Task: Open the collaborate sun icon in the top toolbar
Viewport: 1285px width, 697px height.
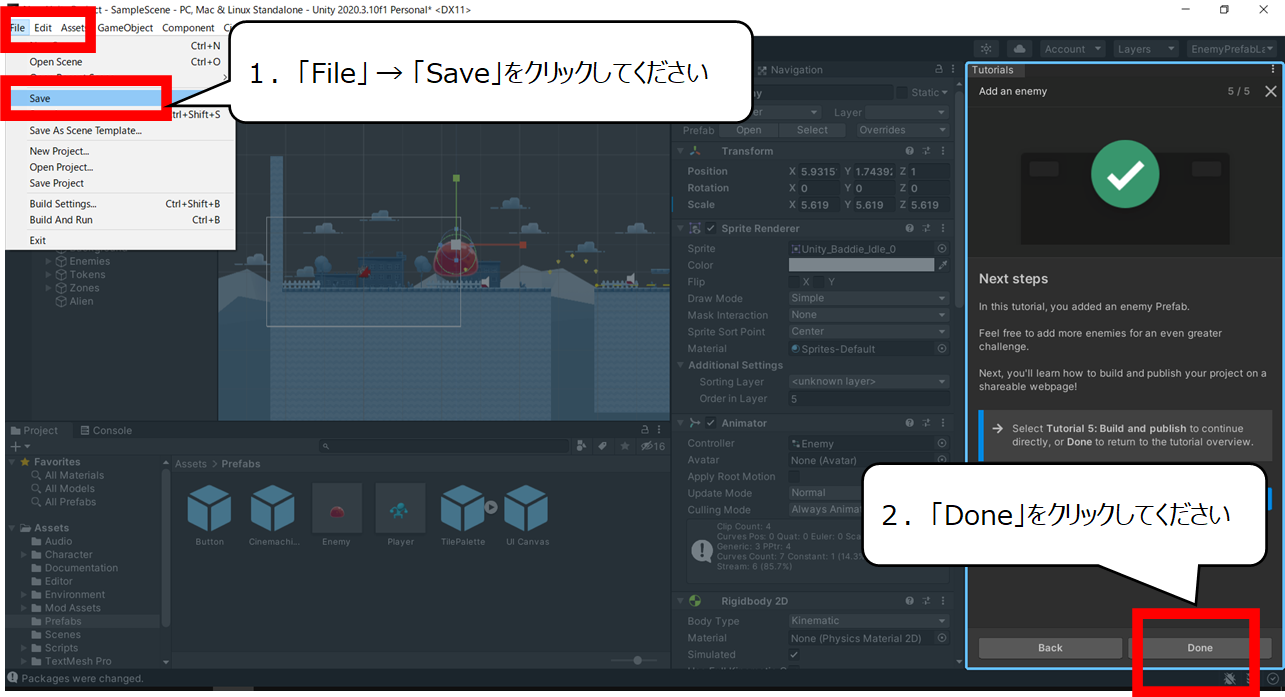Action: pyautogui.click(x=987, y=49)
